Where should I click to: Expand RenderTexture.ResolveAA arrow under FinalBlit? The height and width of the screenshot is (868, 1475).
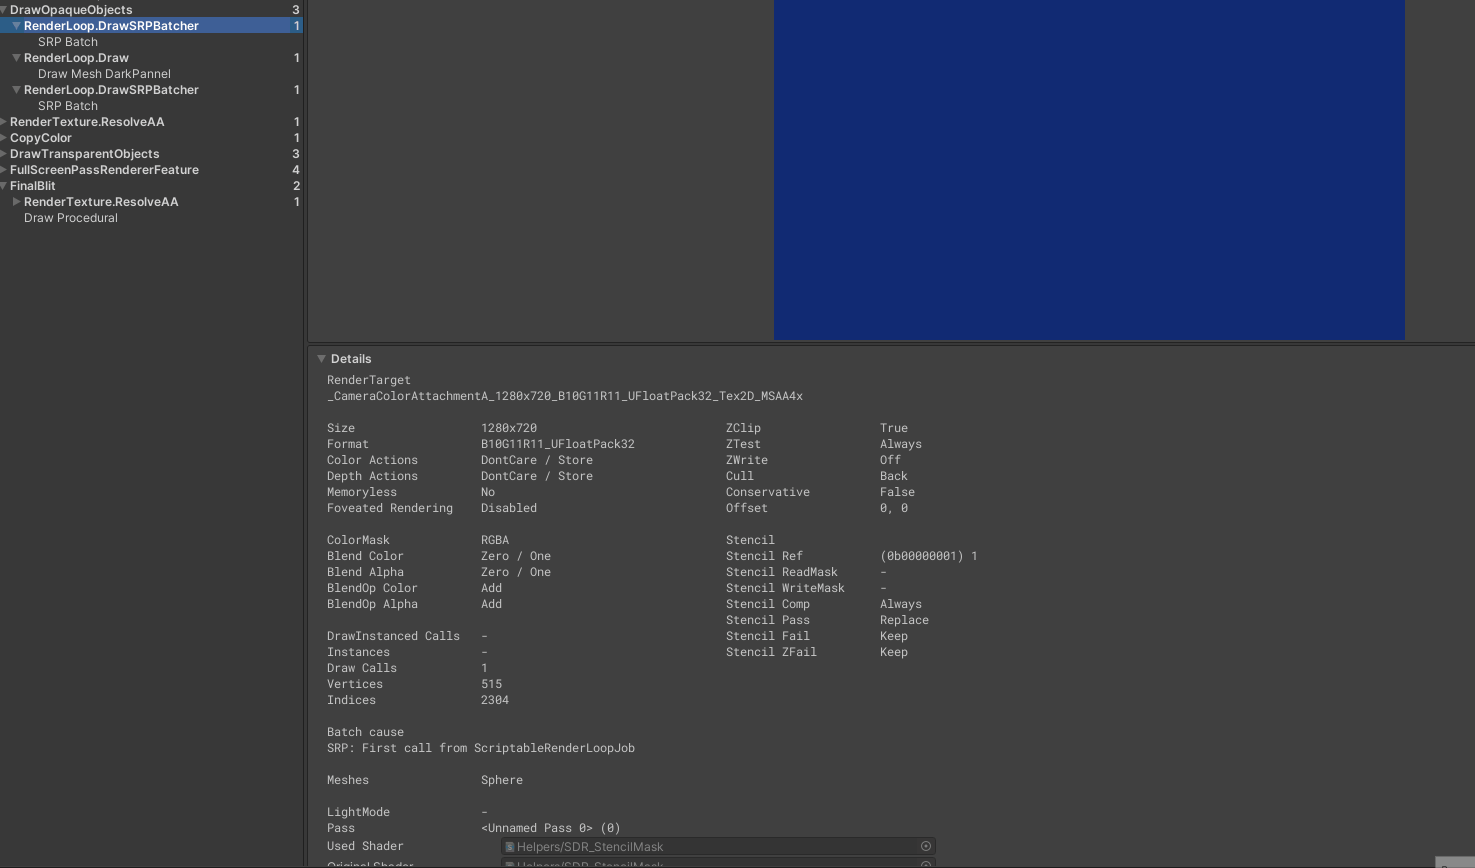coord(16,202)
